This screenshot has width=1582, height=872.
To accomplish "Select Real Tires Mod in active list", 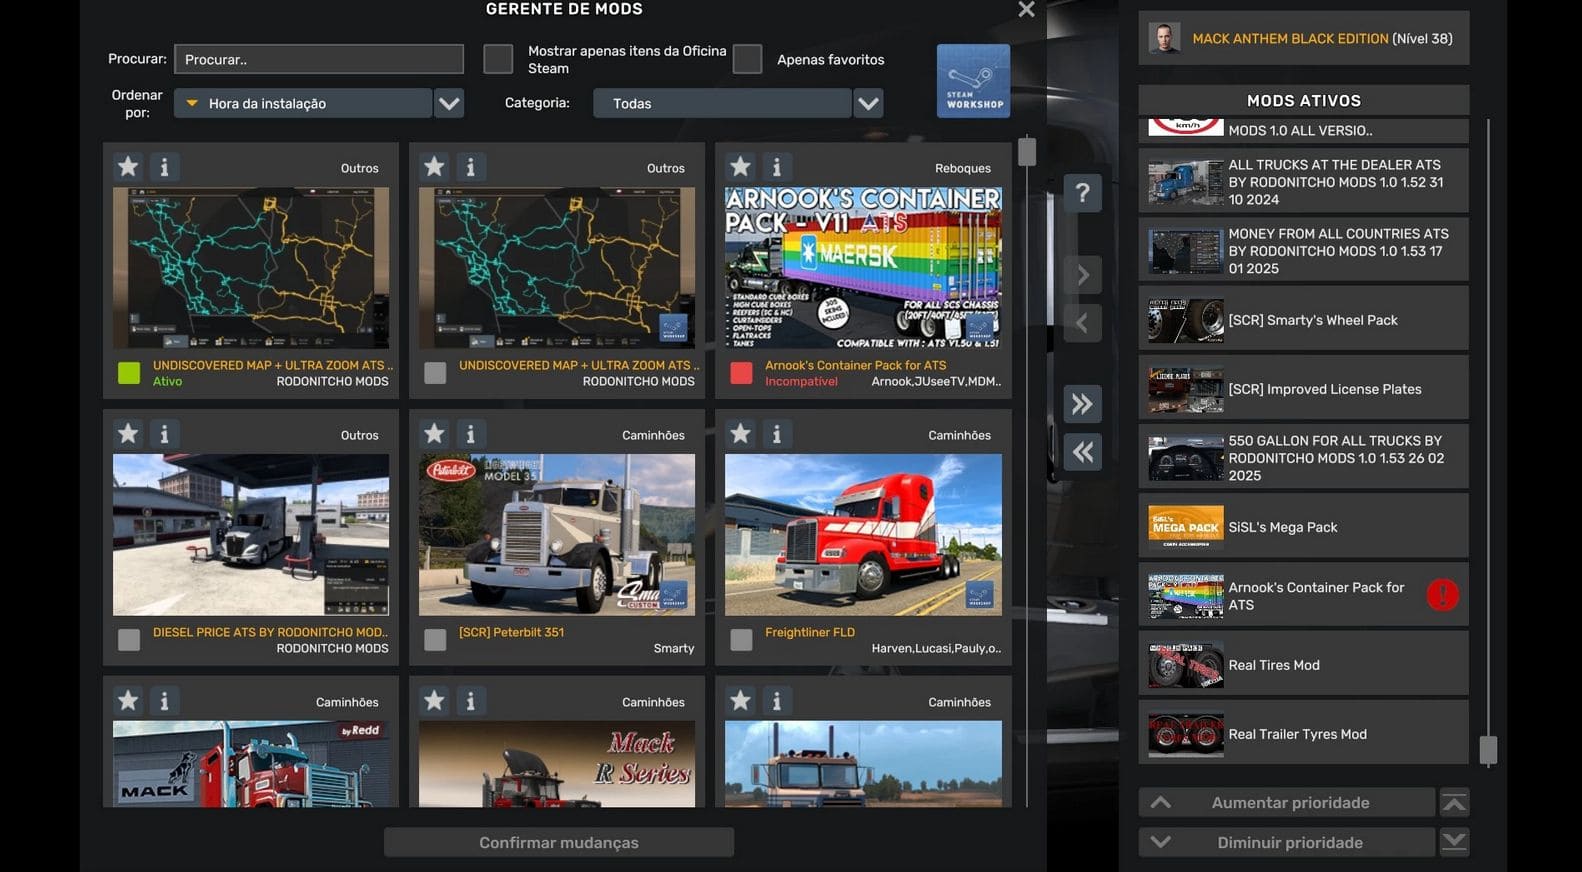I will click(x=1302, y=665).
